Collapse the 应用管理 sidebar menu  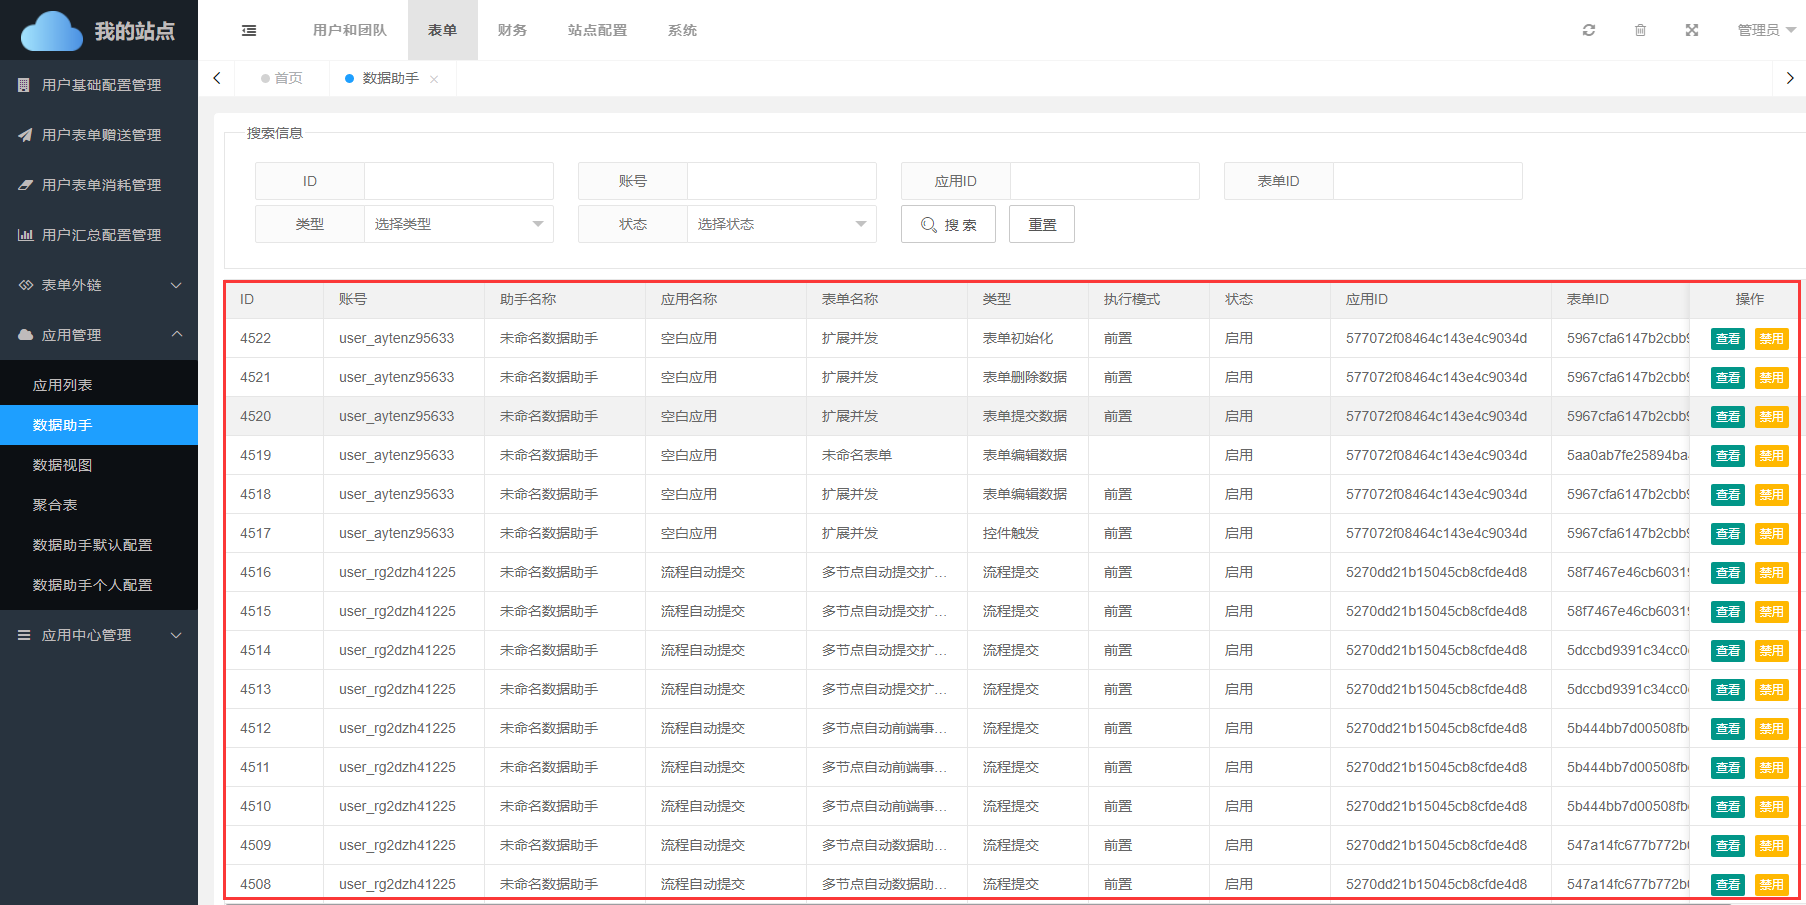[x=99, y=335]
